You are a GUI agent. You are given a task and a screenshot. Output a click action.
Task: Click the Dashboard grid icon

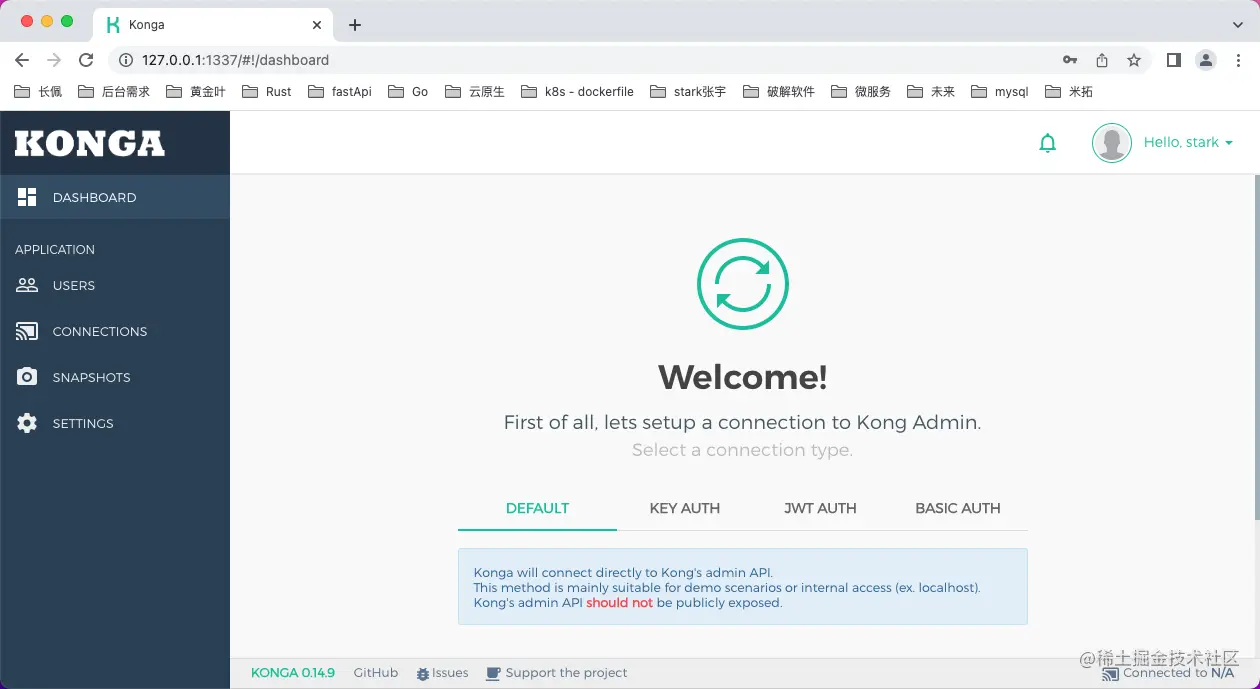point(27,197)
